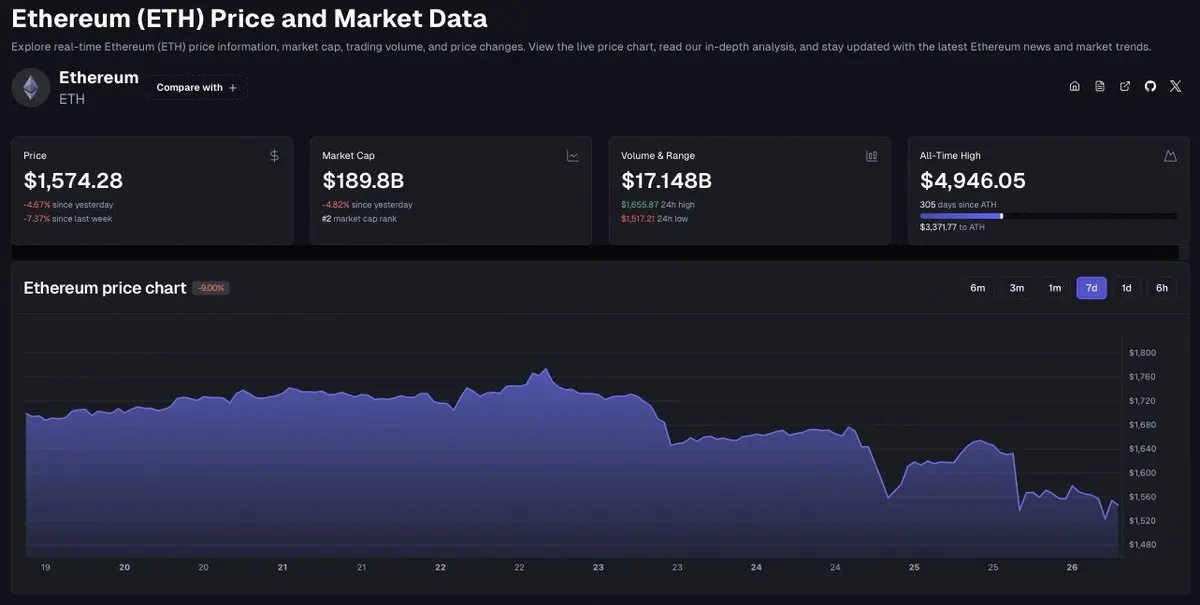Click the Ethereum logo avatar
The width and height of the screenshot is (1200, 605).
(x=30, y=87)
